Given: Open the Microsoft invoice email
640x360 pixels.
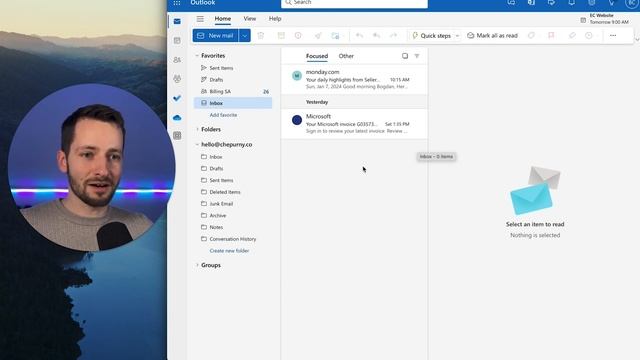Looking at the screenshot, I should [x=354, y=124].
